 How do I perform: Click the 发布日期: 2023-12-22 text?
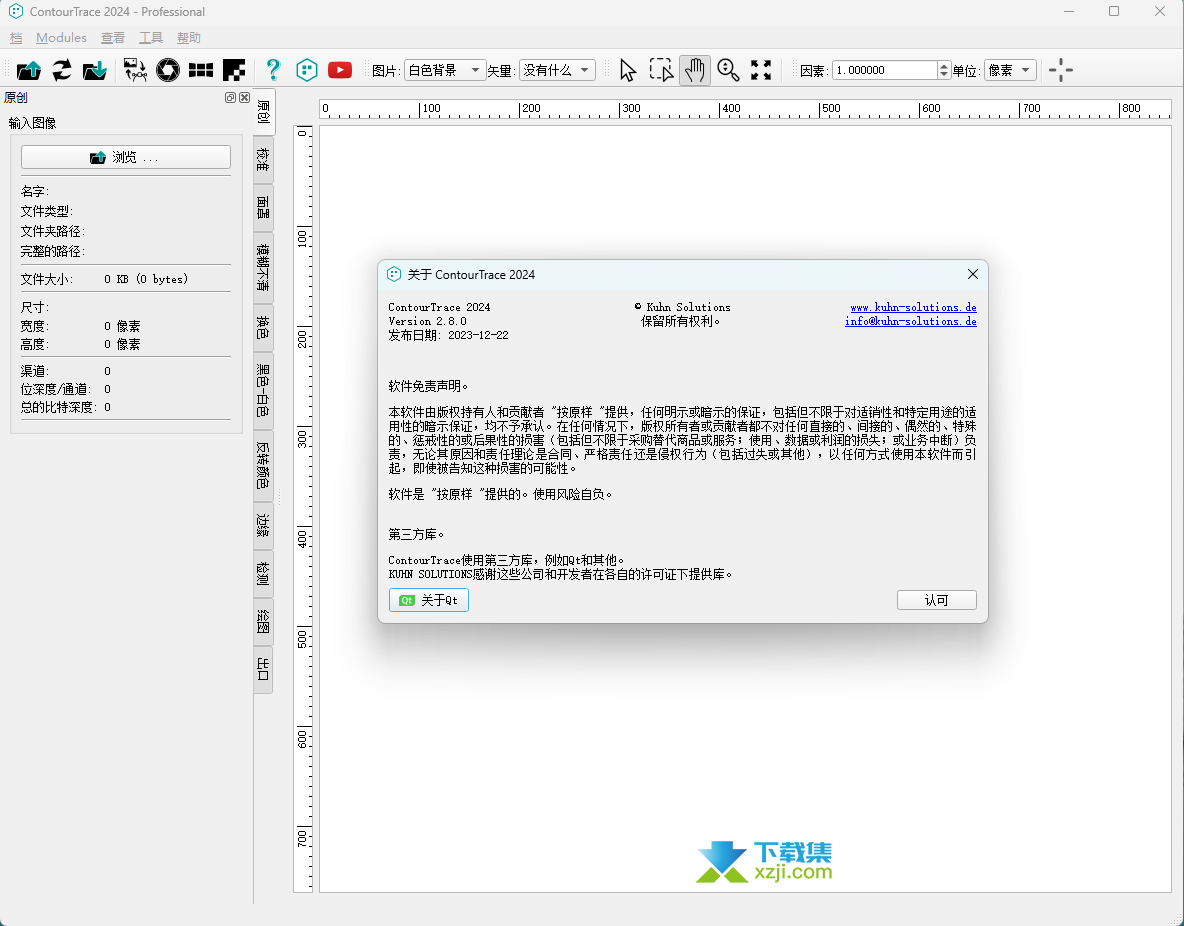tap(449, 335)
